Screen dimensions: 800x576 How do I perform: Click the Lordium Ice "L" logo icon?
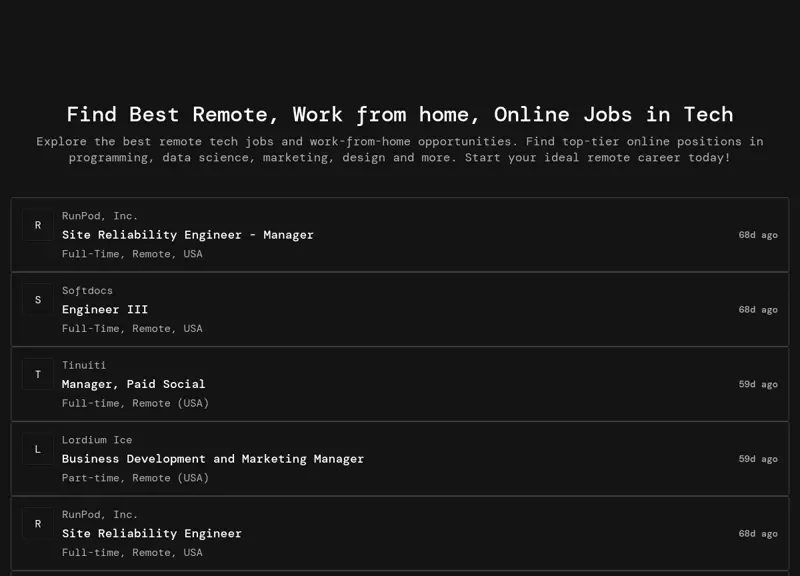[x=38, y=449]
